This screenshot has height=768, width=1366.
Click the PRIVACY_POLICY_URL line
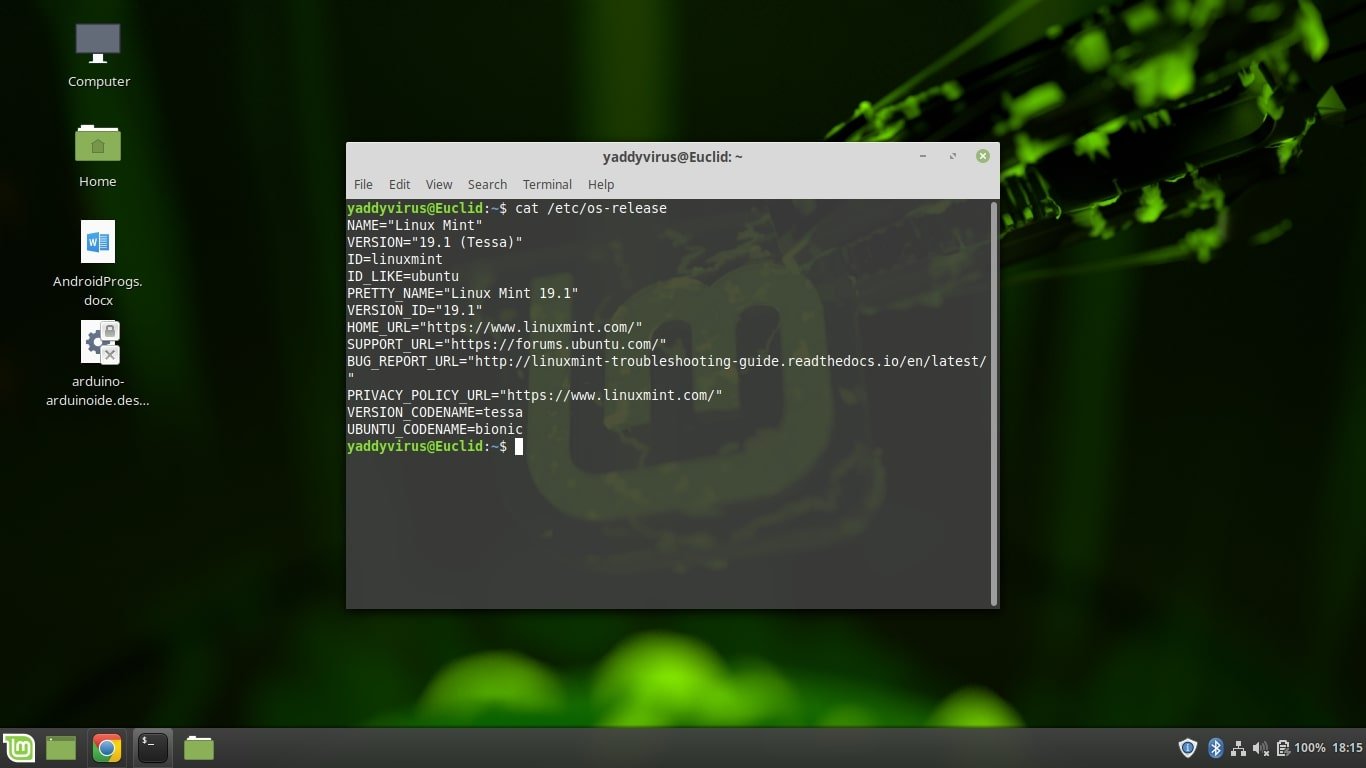535,395
